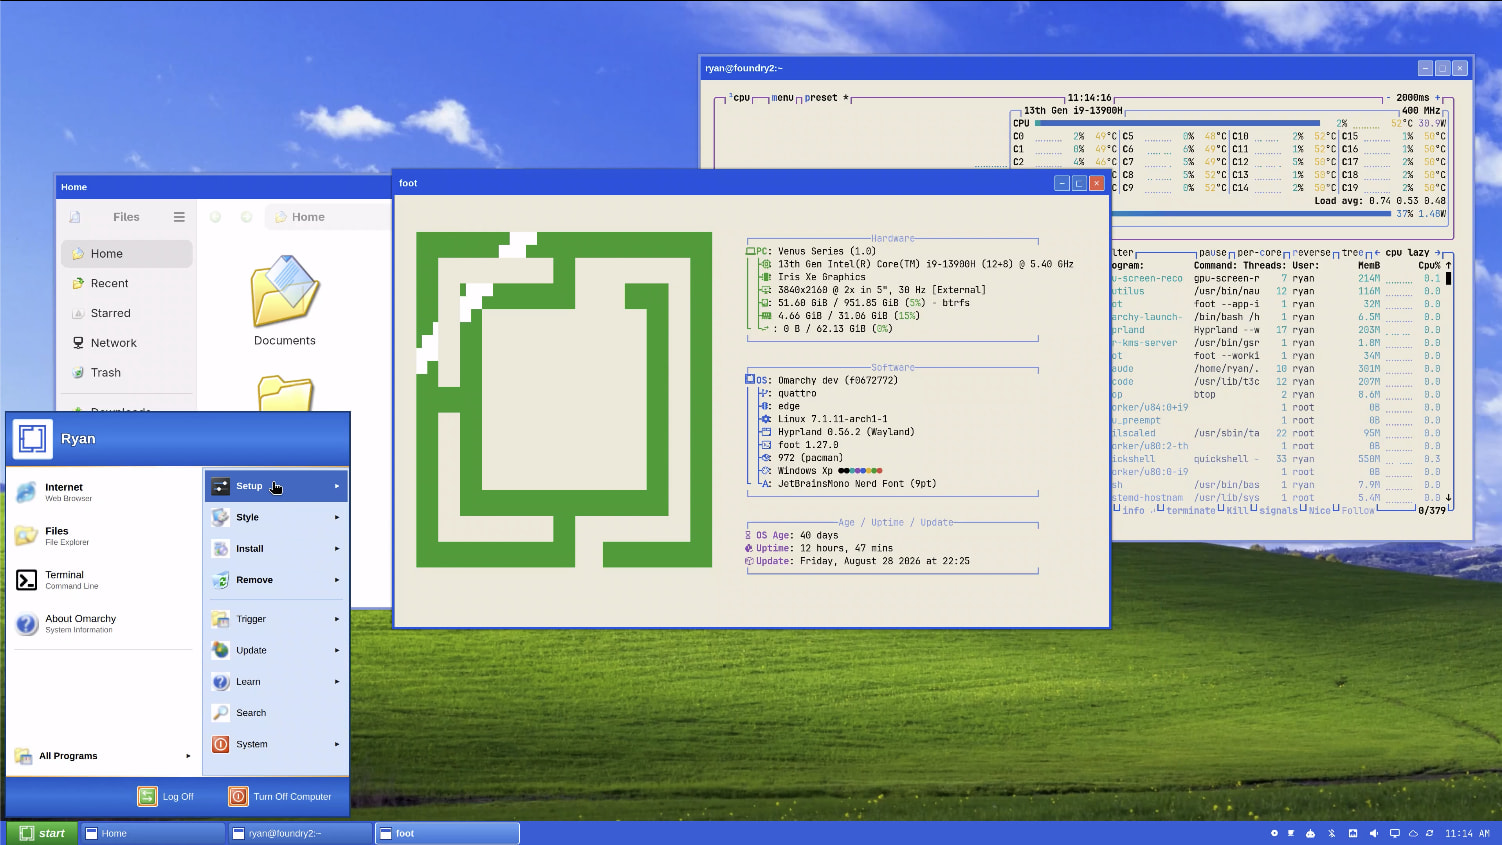Open the About Omarchy help icon
The height and width of the screenshot is (845, 1502).
(26, 624)
